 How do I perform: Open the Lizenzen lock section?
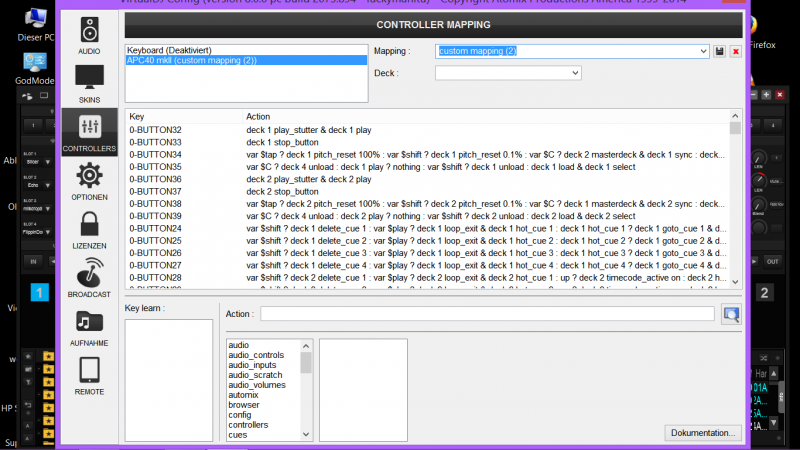click(x=89, y=228)
